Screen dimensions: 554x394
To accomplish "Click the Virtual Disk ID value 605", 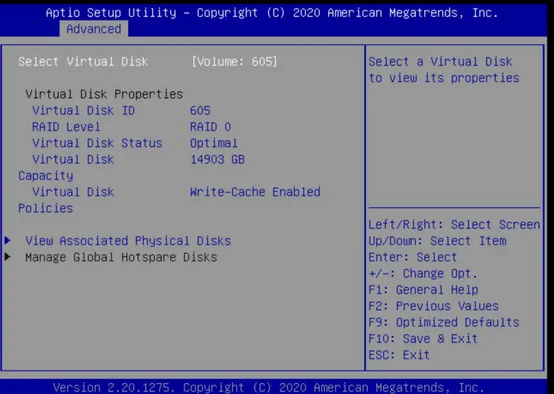I will (200, 111).
